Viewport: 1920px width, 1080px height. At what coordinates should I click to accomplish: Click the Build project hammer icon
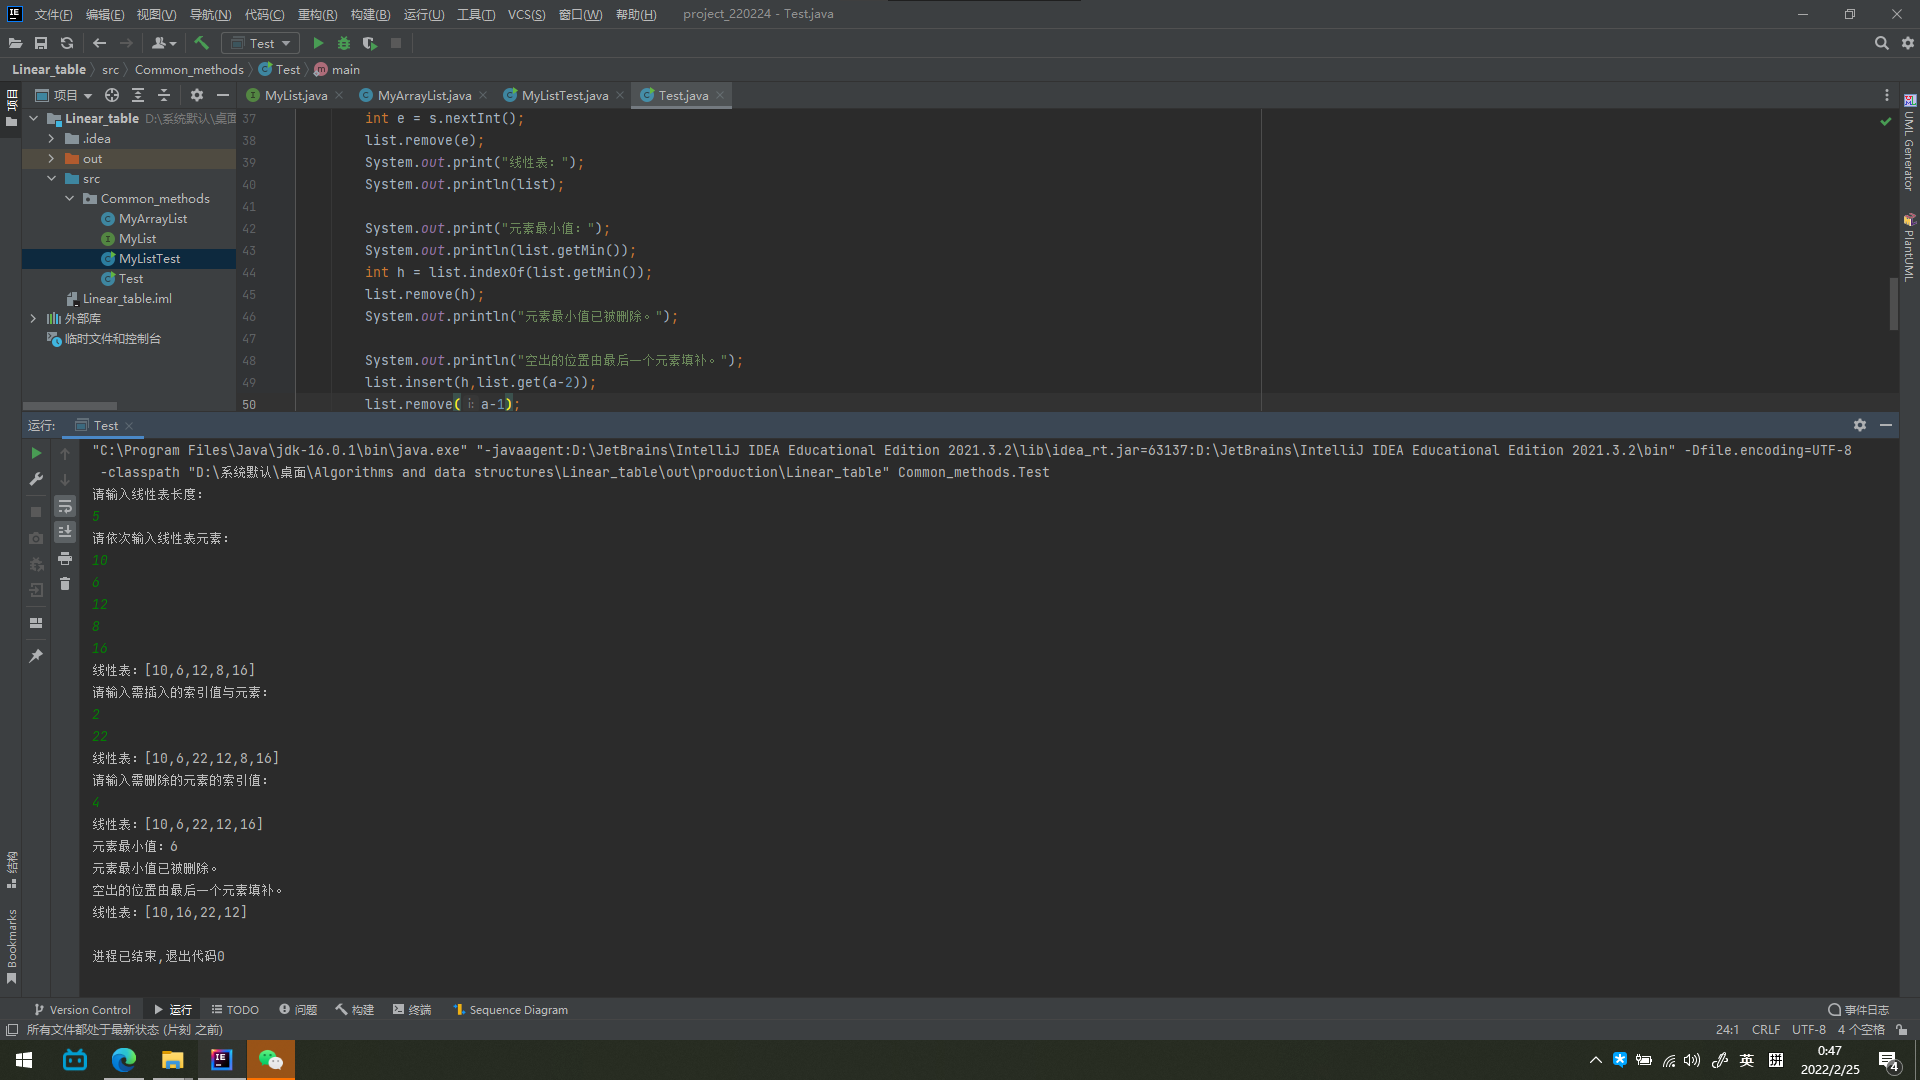click(201, 43)
